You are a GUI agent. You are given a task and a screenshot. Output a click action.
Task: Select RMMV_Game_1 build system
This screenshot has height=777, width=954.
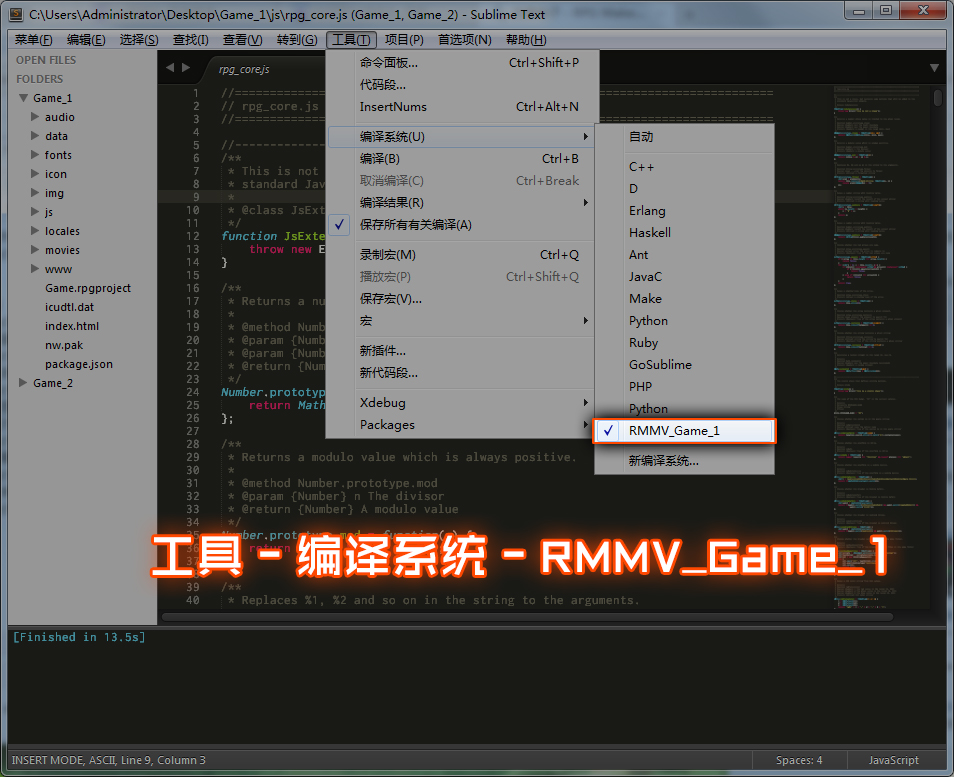(684, 431)
